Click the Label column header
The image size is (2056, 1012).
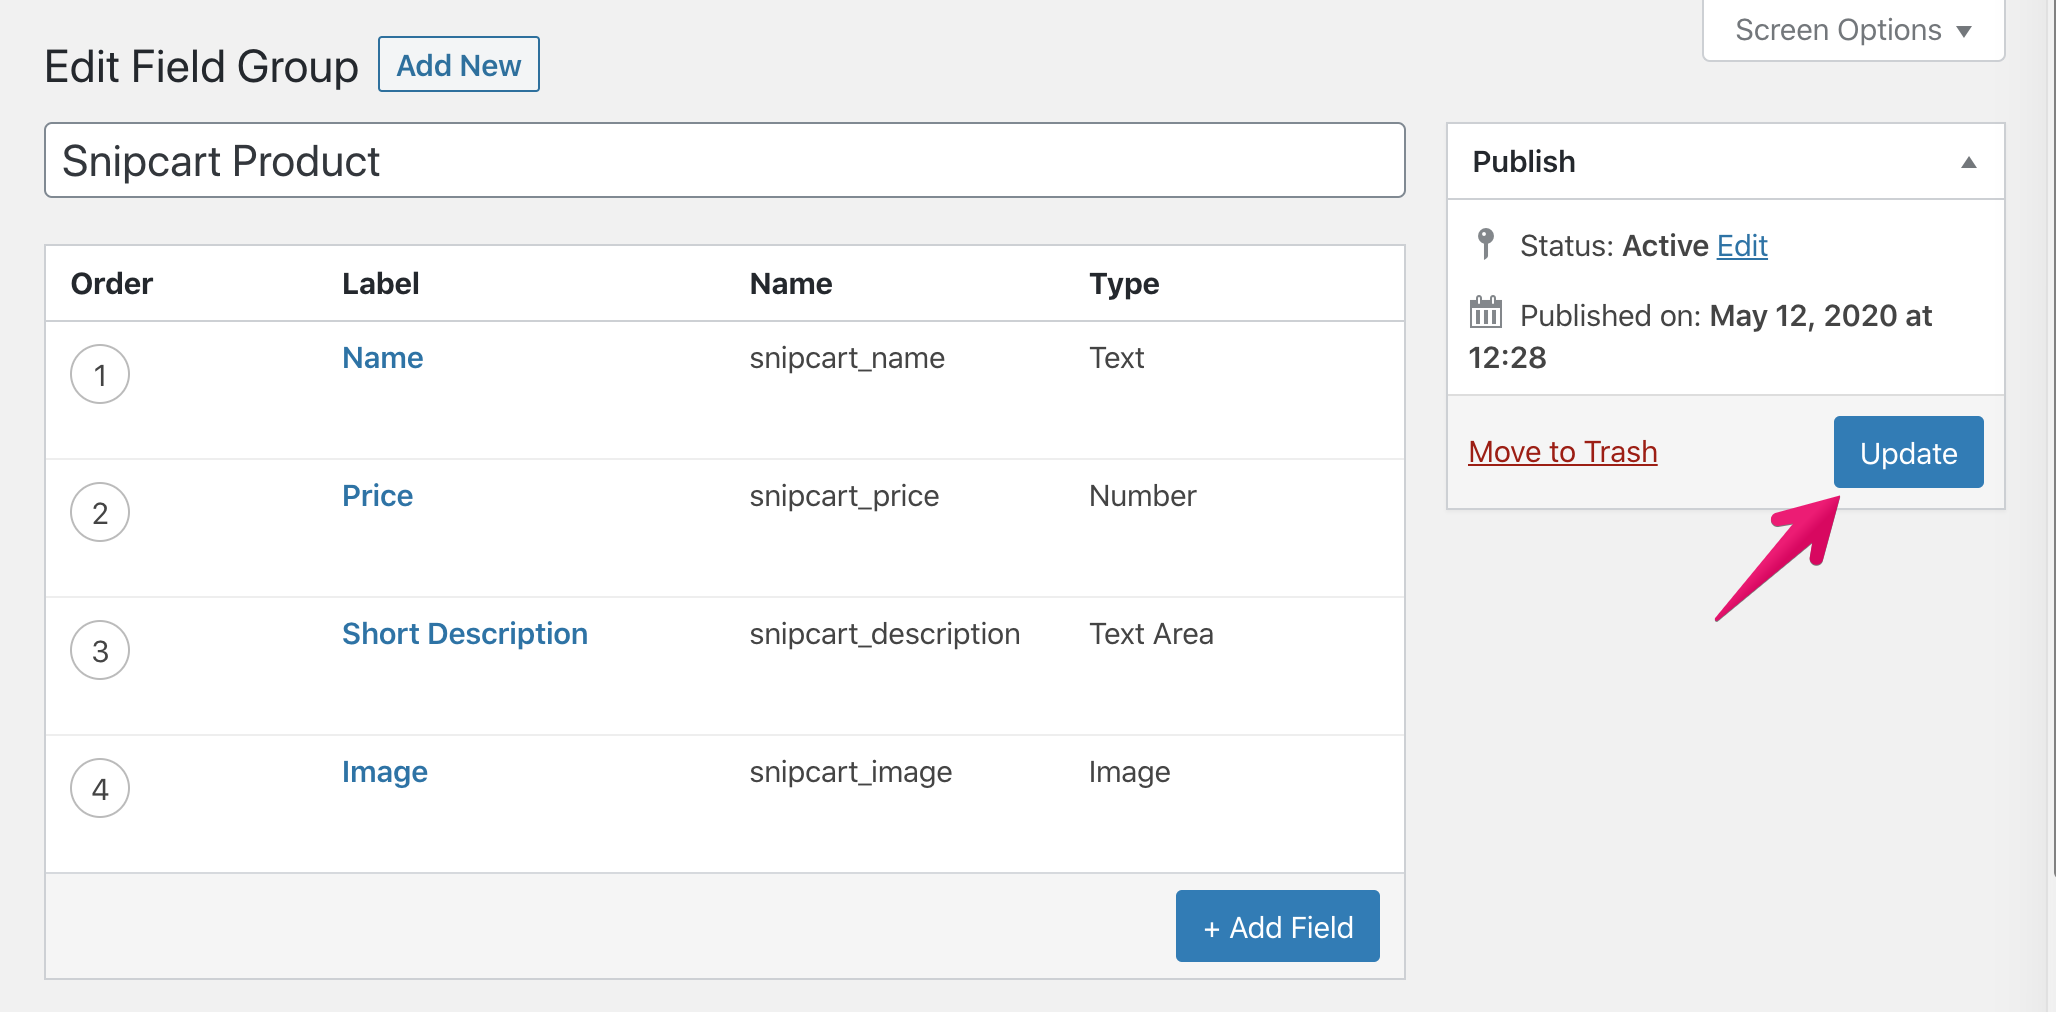[x=380, y=284]
